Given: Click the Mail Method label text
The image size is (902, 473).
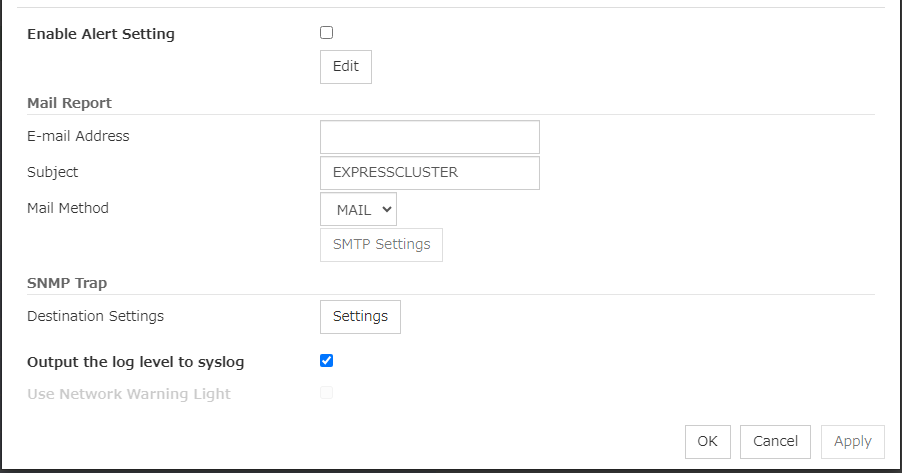Looking at the screenshot, I should pyautogui.click(x=68, y=208).
